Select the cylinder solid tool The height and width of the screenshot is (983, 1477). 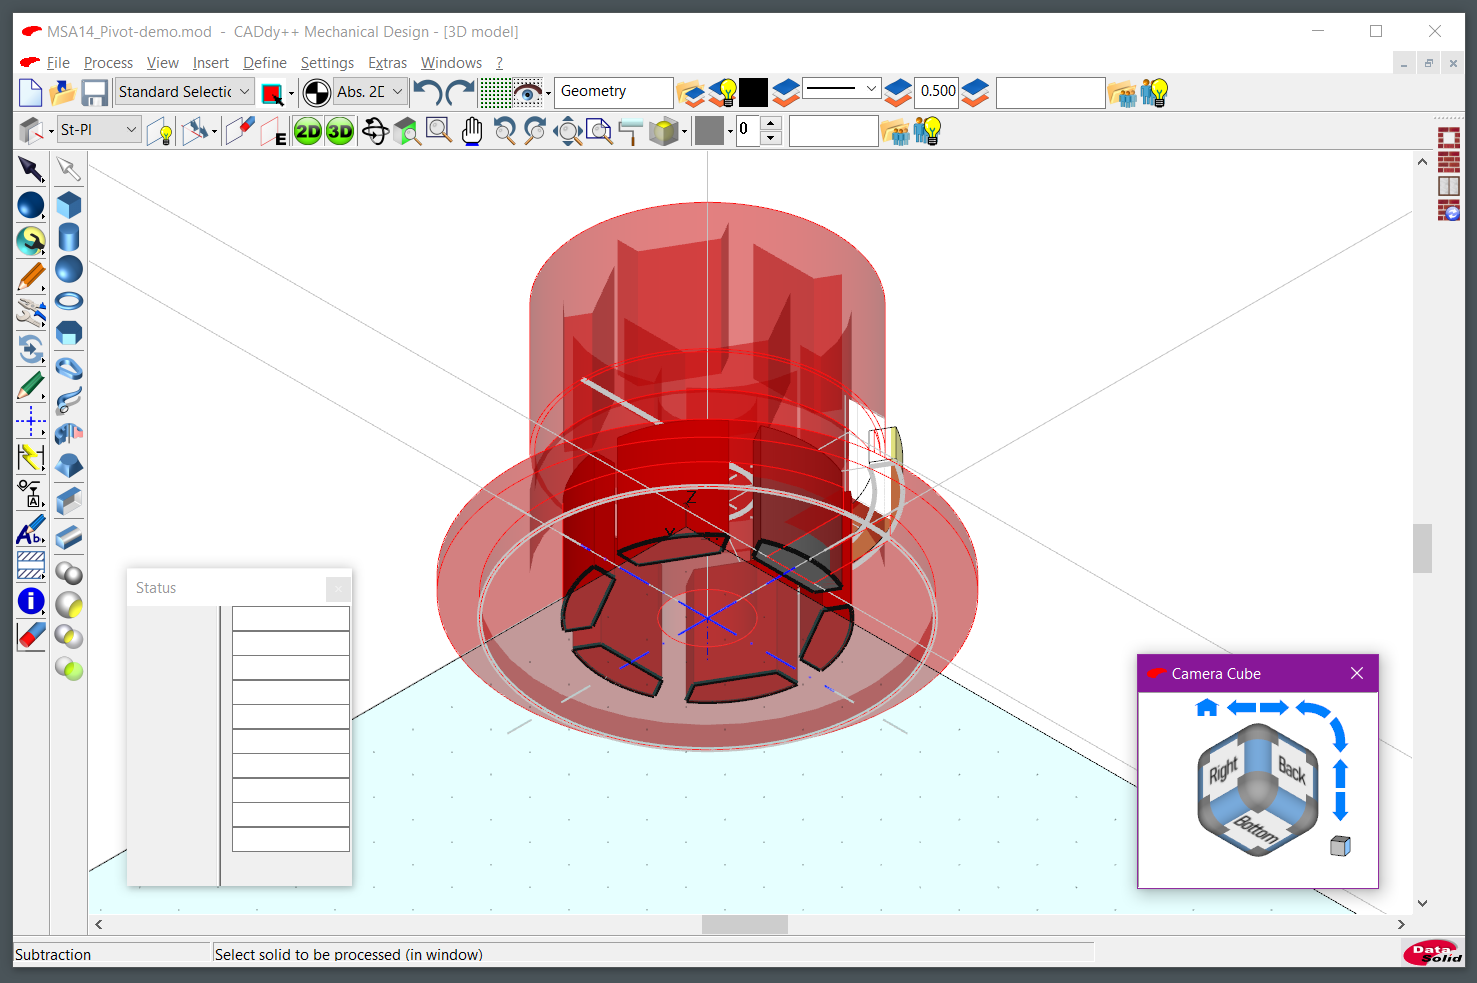69,238
